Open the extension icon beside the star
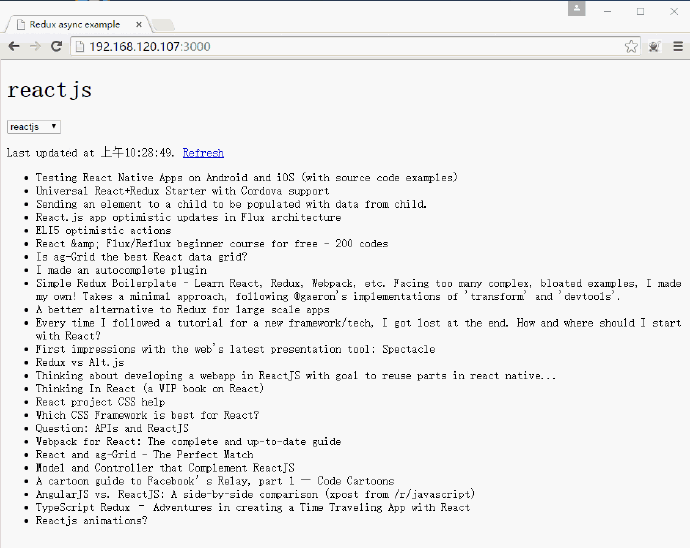This screenshot has width=690, height=548. tap(654, 46)
